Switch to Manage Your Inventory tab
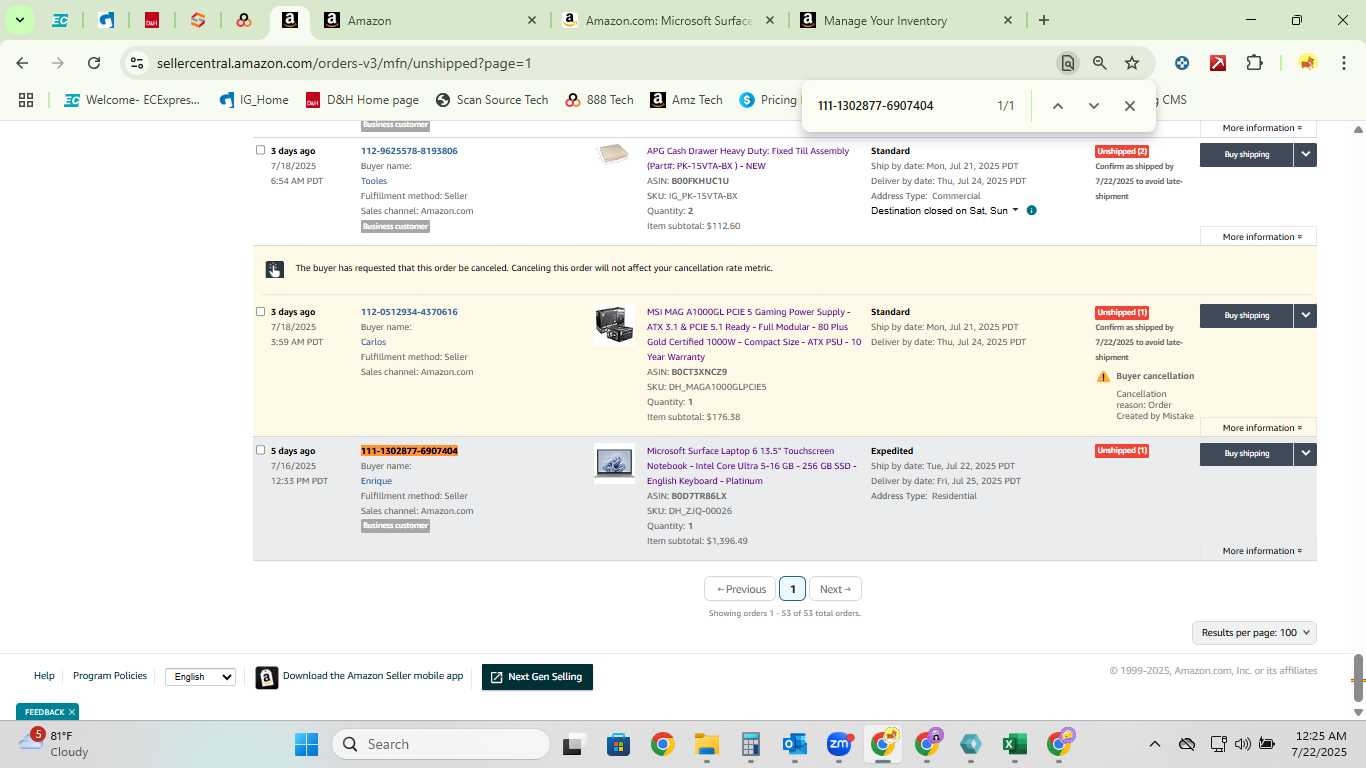The width and height of the screenshot is (1366, 768). [x=906, y=20]
